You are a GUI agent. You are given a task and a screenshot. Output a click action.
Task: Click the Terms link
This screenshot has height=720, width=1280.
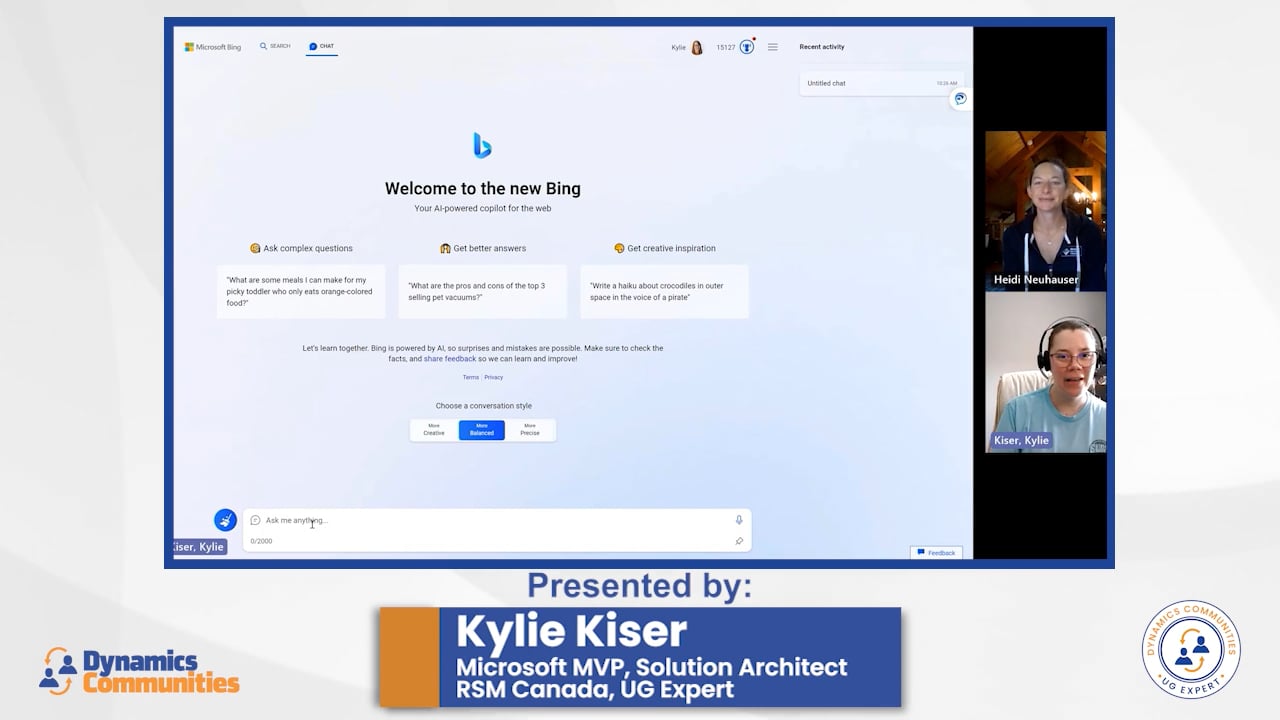tap(470, 377)
